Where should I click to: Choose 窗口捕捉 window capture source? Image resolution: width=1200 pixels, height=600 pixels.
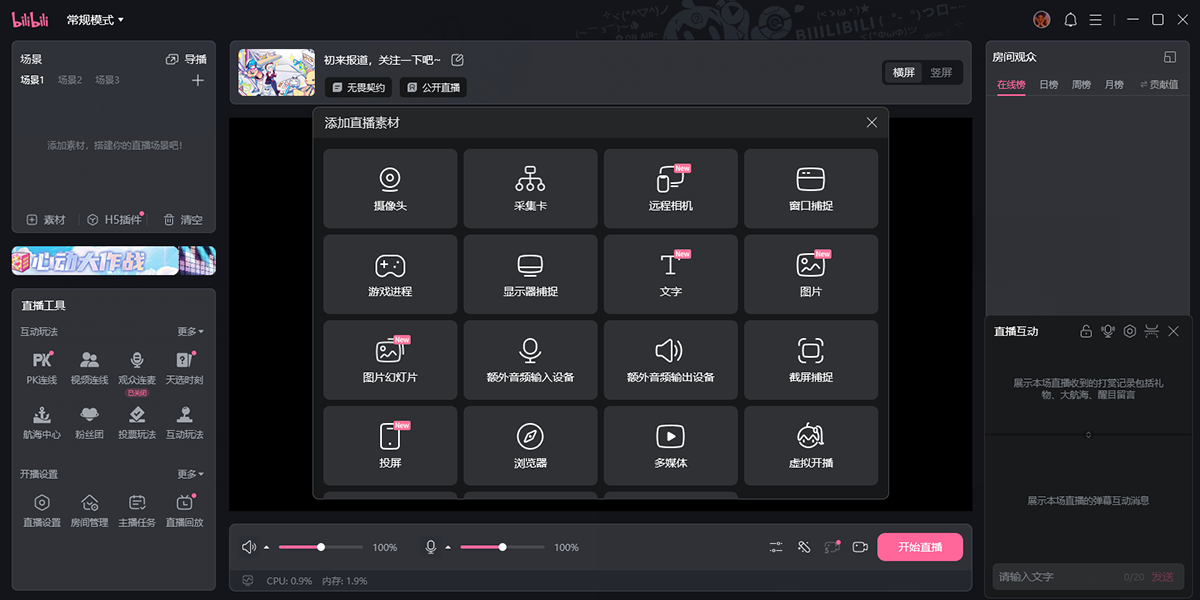pos(811,188)
